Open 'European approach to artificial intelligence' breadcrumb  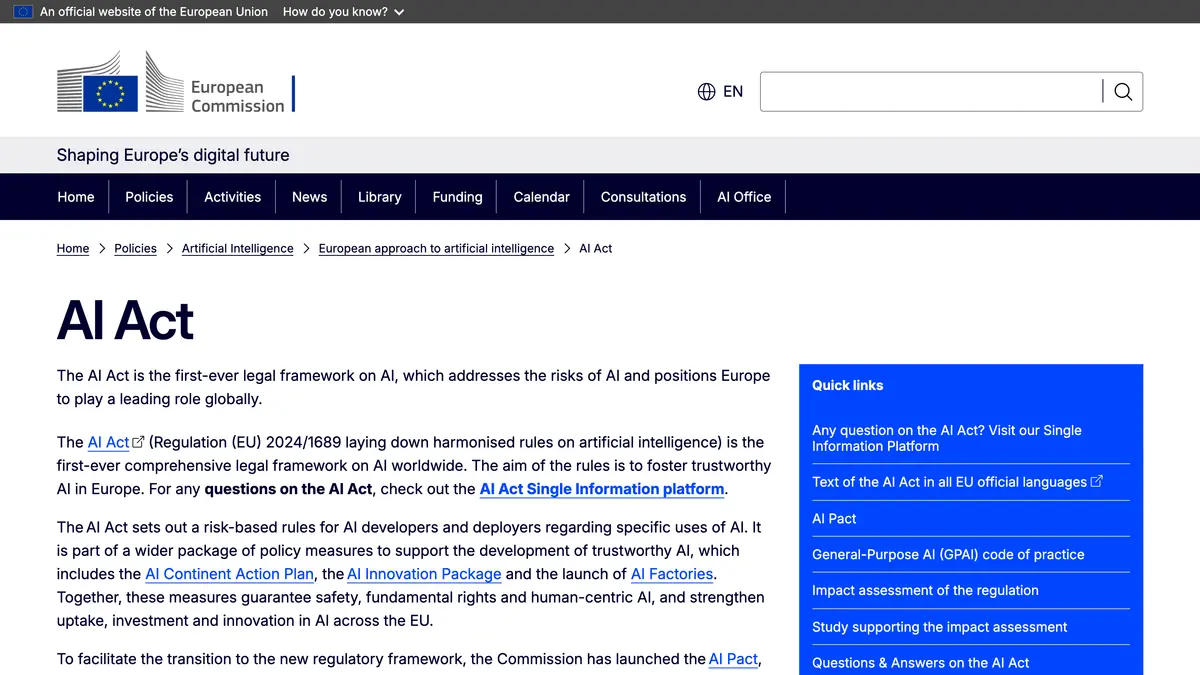[436, 248]
